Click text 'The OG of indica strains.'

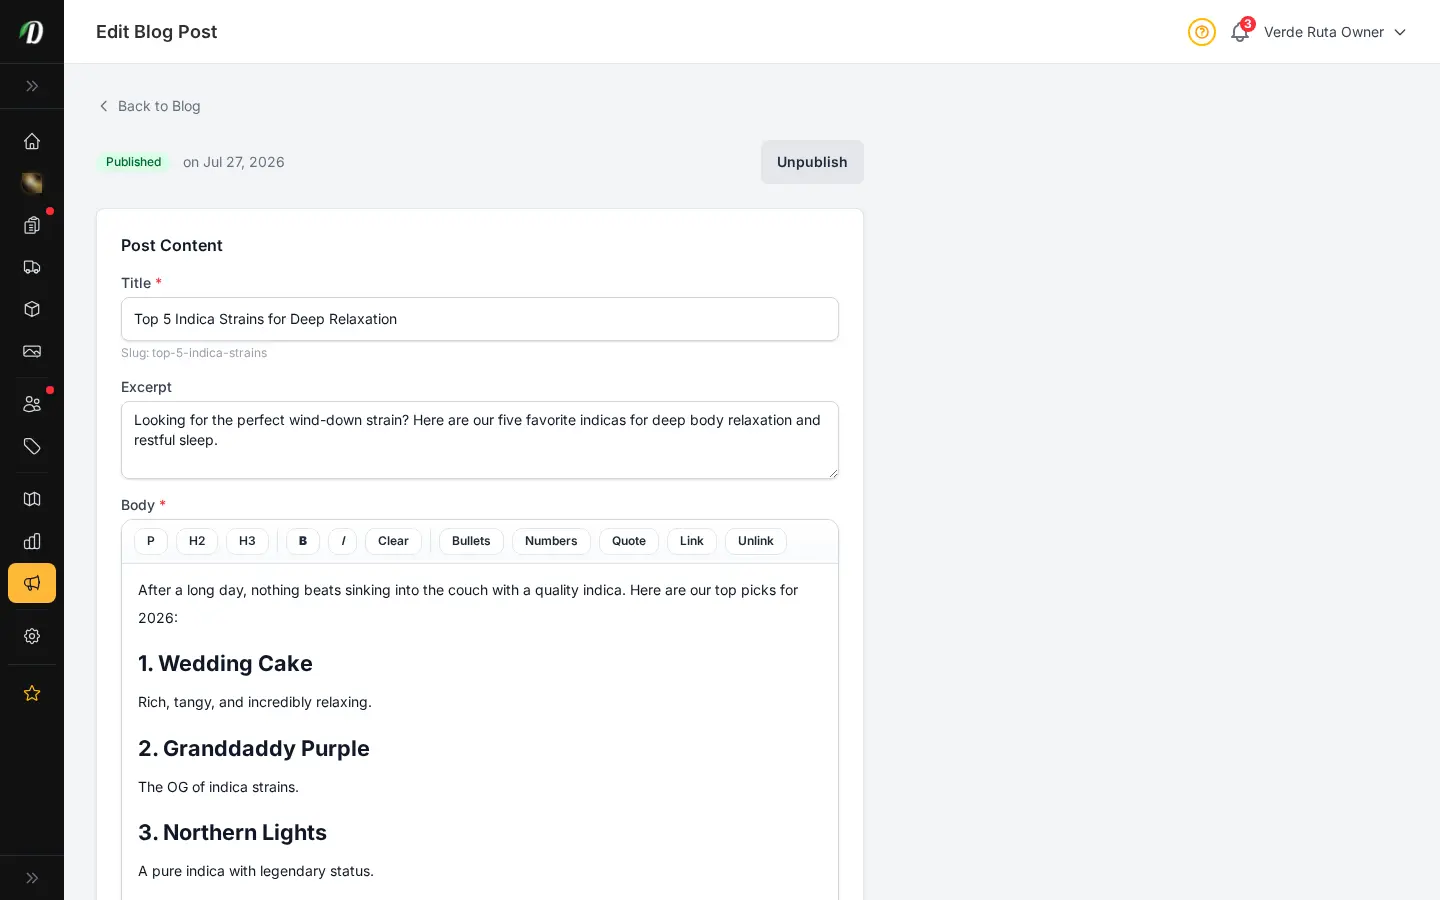coord(218,787)
